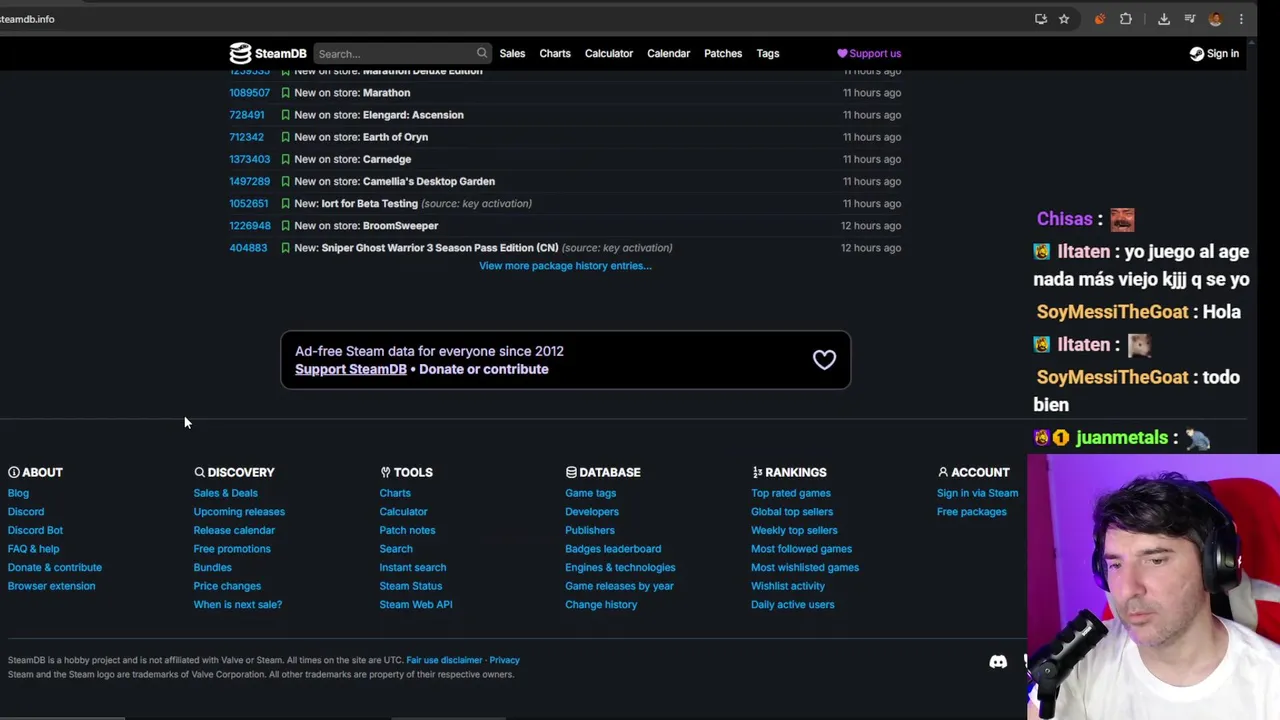
Task: Click the bookmark icon beside BroomSweeper row
Action: coord(285,226)
